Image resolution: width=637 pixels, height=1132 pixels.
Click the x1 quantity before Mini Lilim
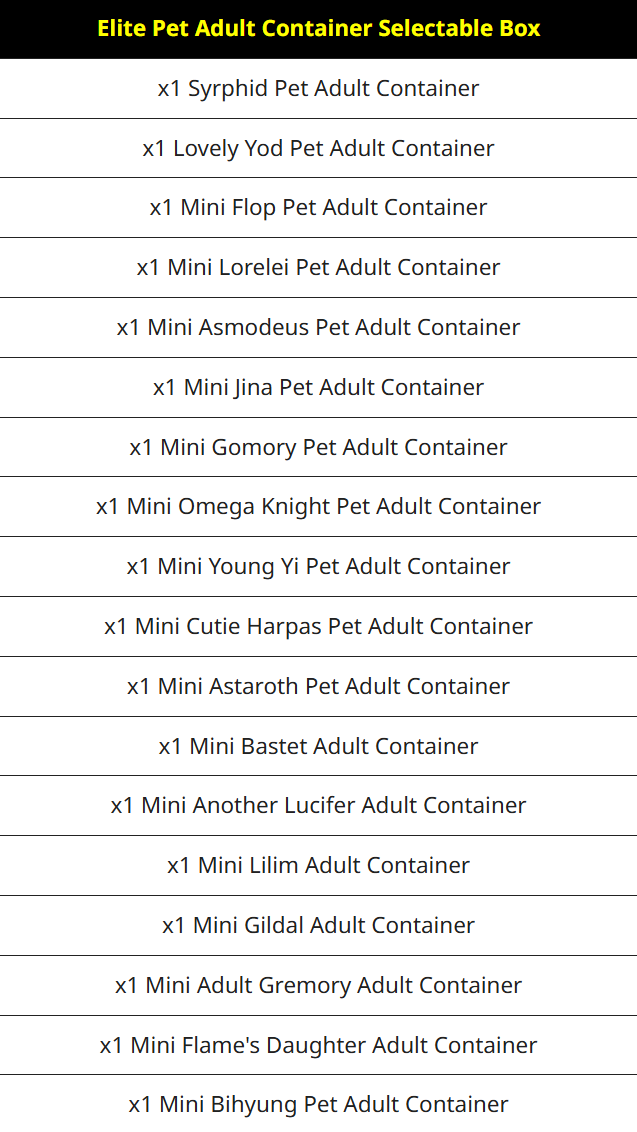[179, 866]
